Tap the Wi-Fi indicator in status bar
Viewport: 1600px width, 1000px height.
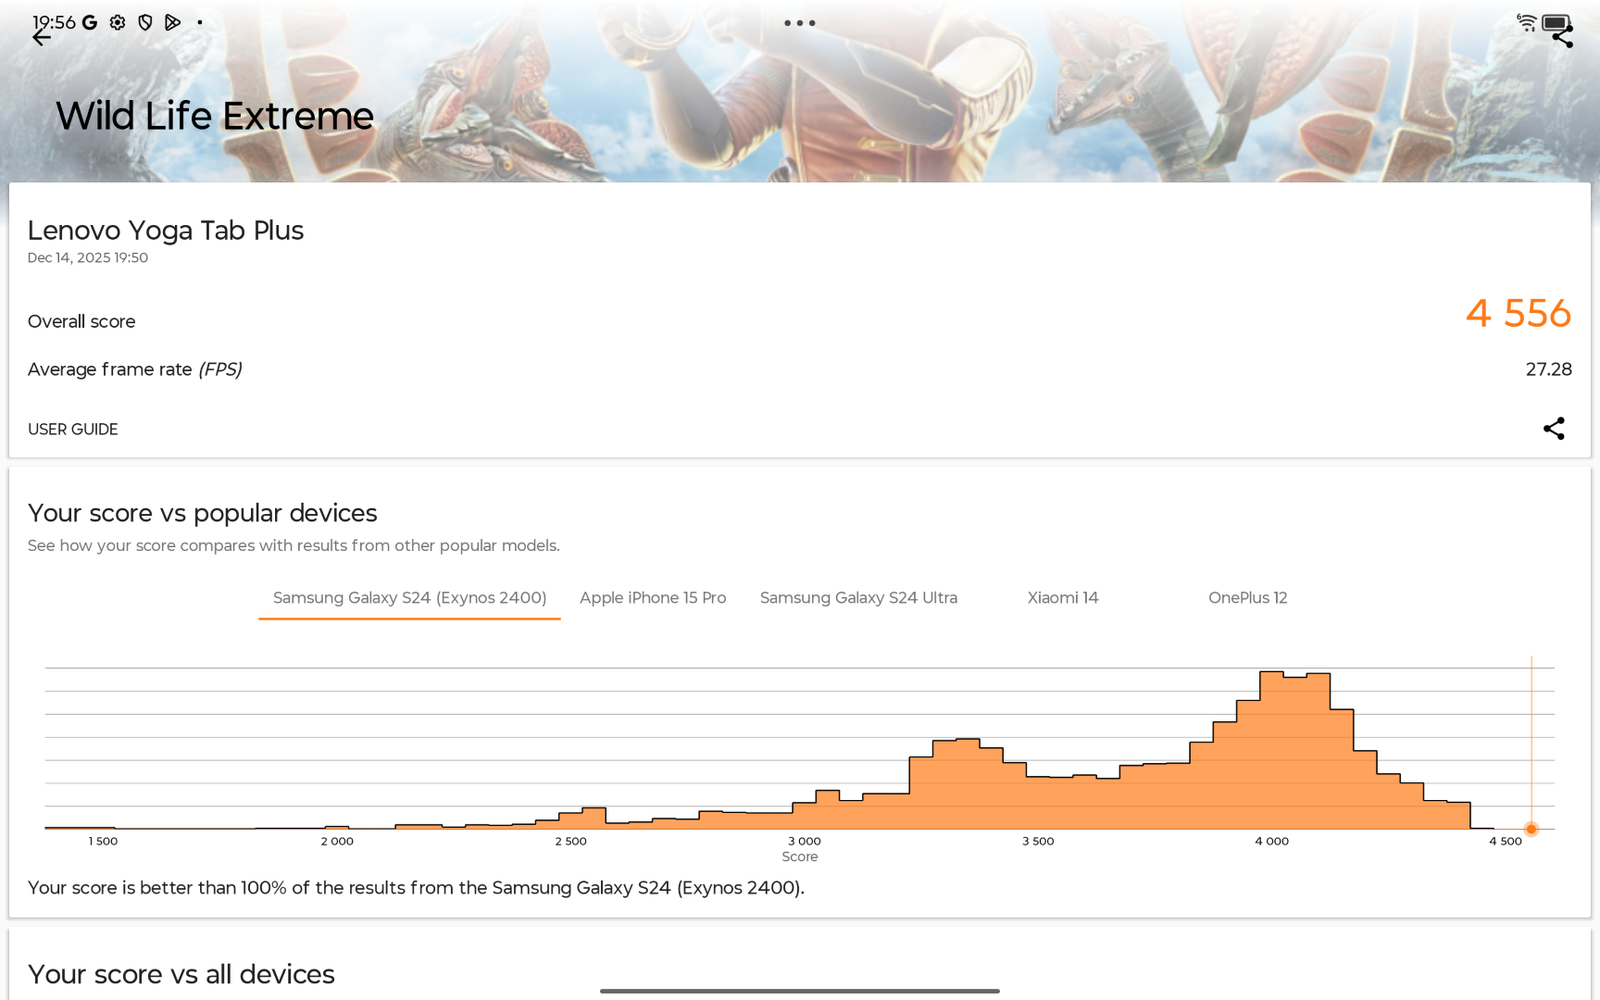[x=1526, y=22]
